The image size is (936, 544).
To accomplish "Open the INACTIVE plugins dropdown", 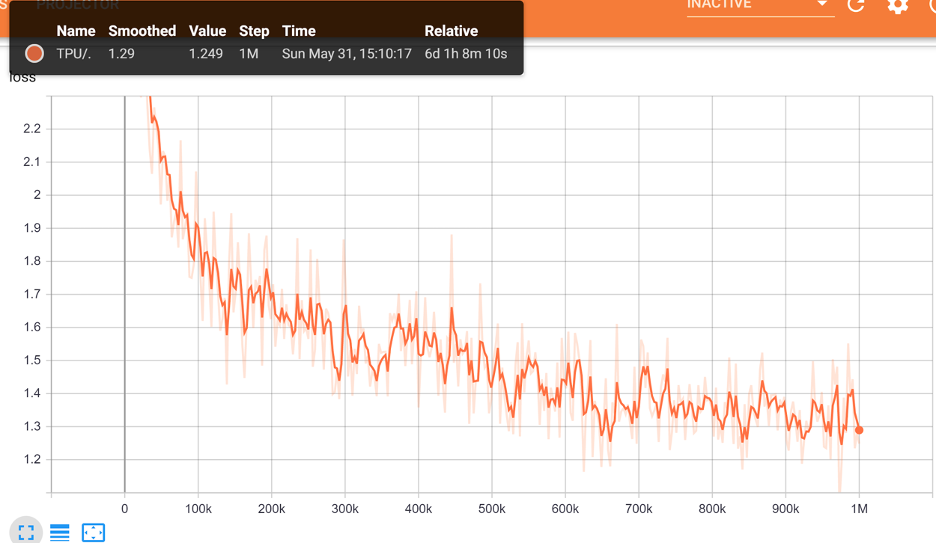I will [x=760, y=6].
